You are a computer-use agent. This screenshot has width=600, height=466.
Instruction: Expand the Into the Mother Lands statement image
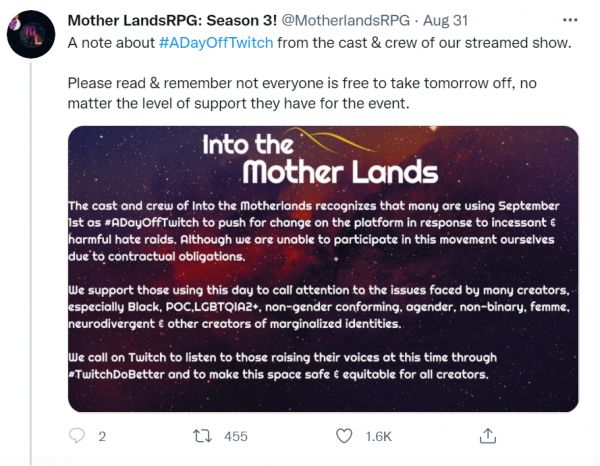[323, 268]
